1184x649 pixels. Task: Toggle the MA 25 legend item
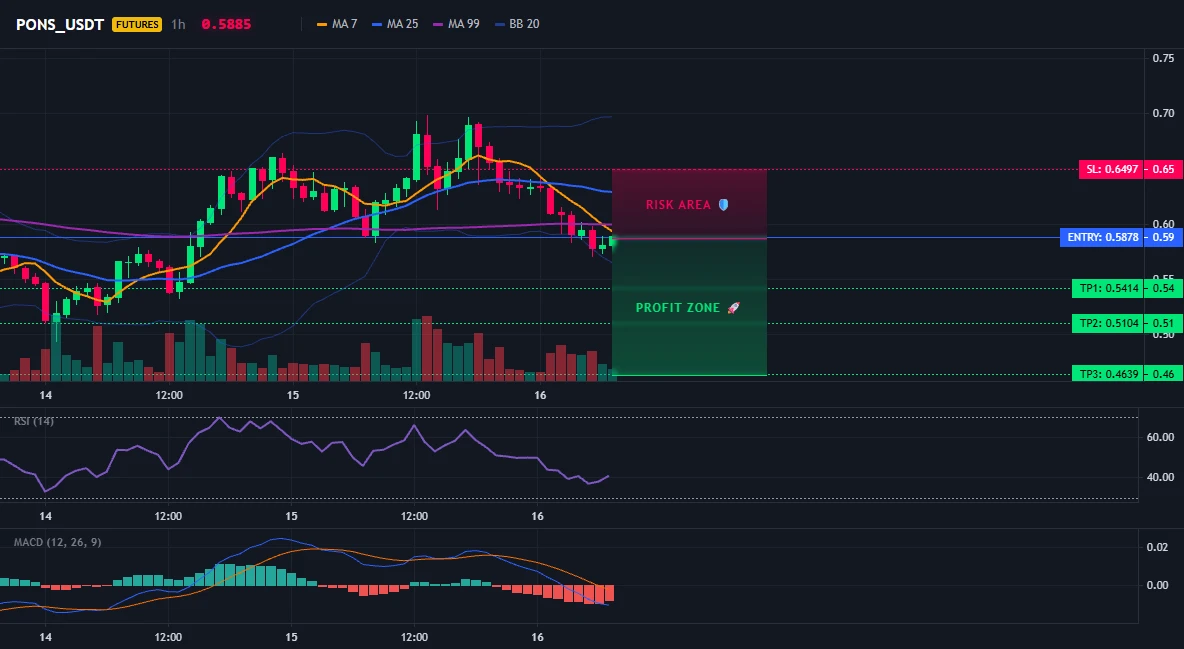(x=395, y=24)
